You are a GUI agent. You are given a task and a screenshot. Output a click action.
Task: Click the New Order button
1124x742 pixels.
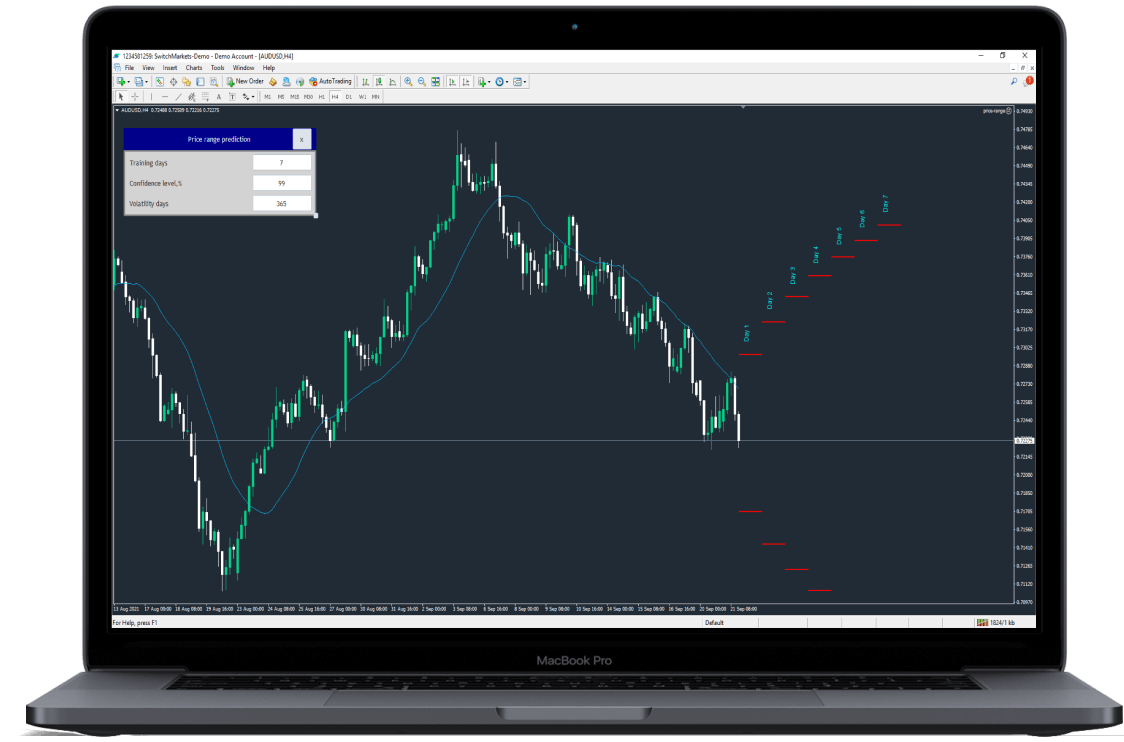[x=245, y=82]
